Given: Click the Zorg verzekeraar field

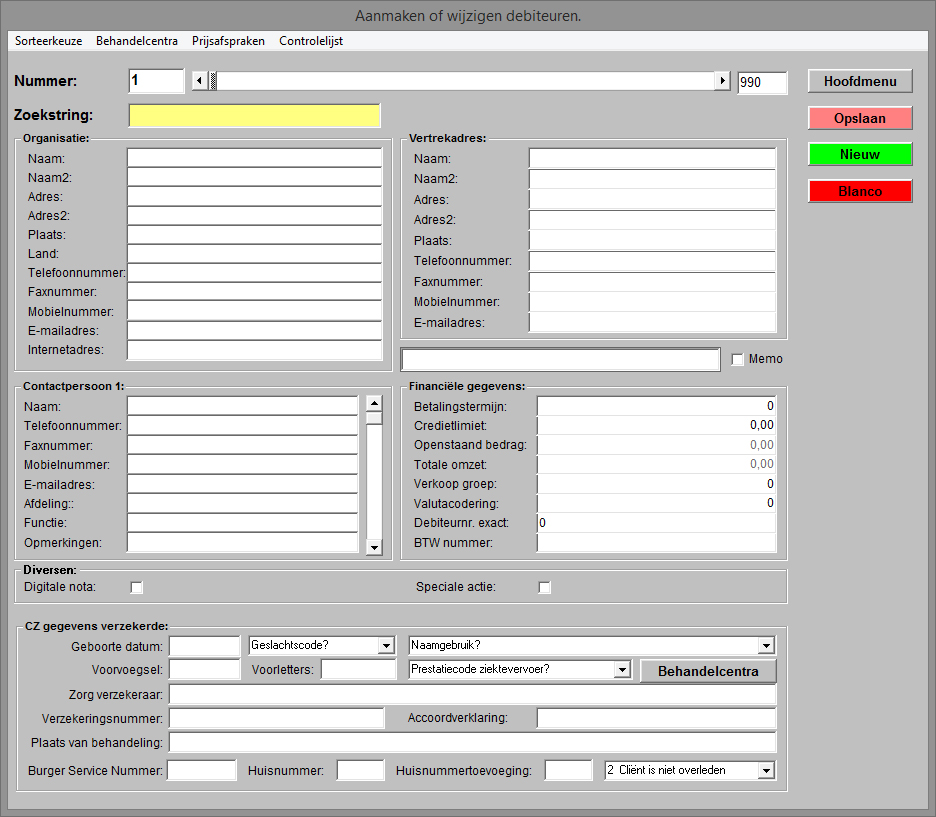Looking at the screenshot, I should click(473, 695).
